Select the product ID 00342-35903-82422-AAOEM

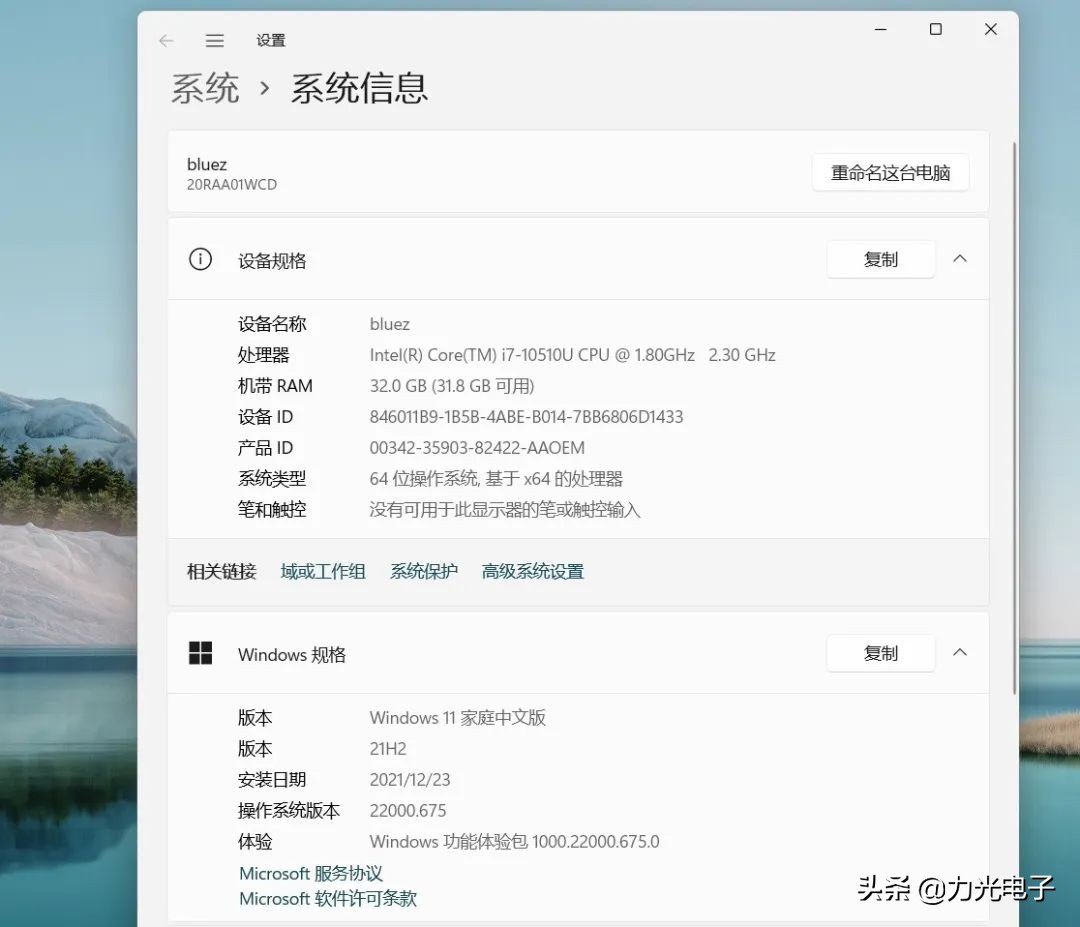[x=477, y=448]
